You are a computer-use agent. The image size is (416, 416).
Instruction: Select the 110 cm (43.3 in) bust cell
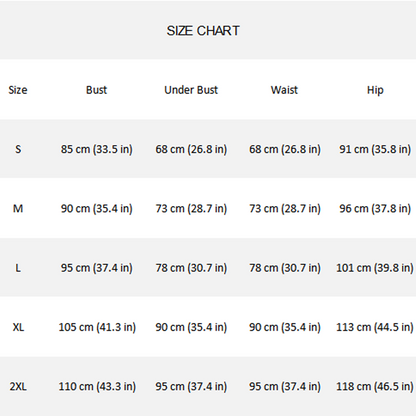[x=97, y=387]
